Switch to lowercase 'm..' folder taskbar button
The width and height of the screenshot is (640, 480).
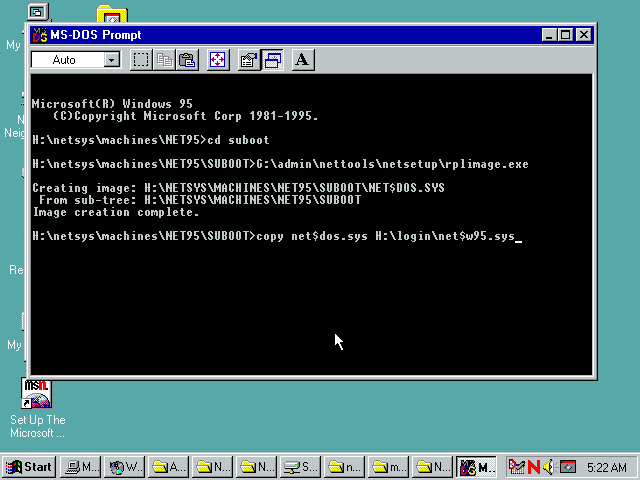point(389,467)
